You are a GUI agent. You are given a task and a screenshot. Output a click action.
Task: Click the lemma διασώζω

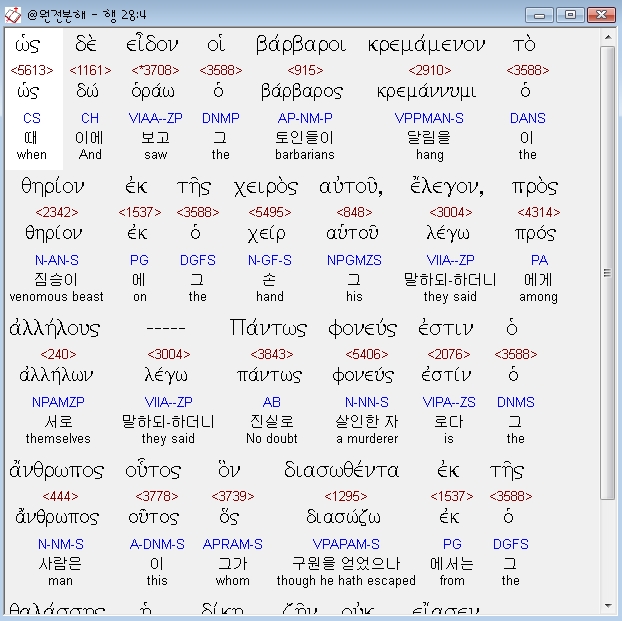pyautogui.click(x=343, y=518)
